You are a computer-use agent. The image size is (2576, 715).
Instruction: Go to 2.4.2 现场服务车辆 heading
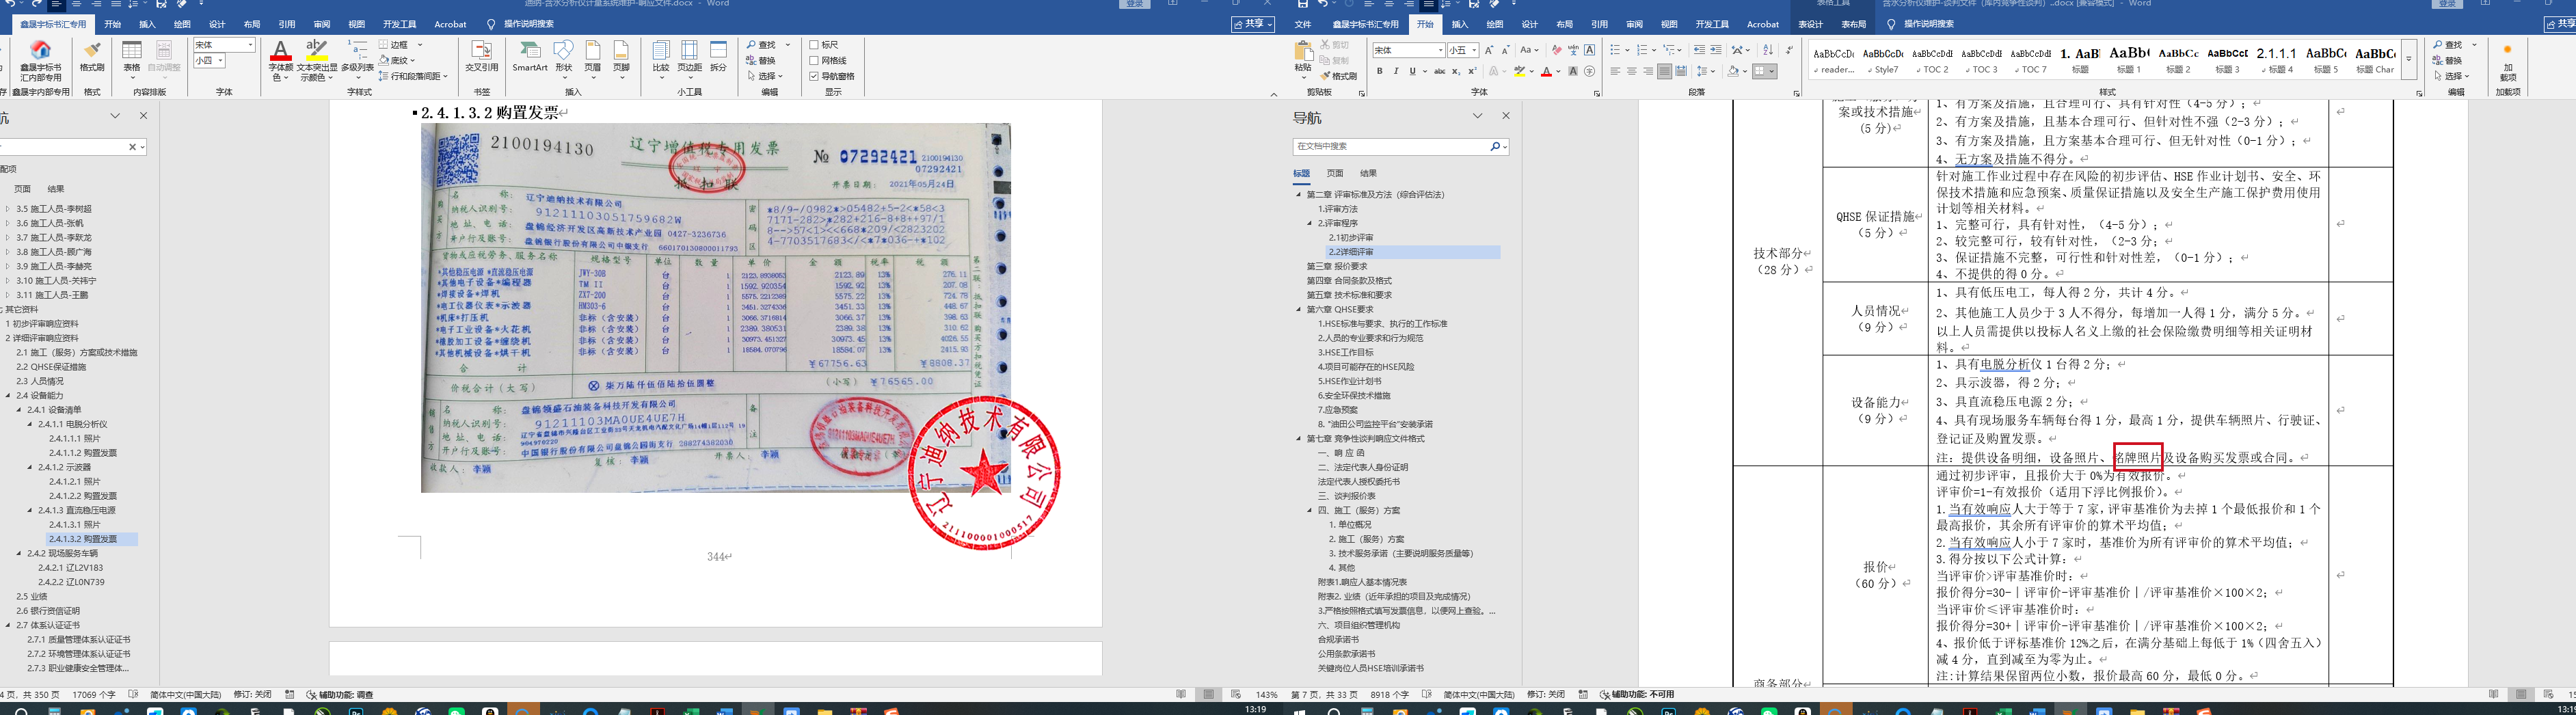[x=62, y=553]
